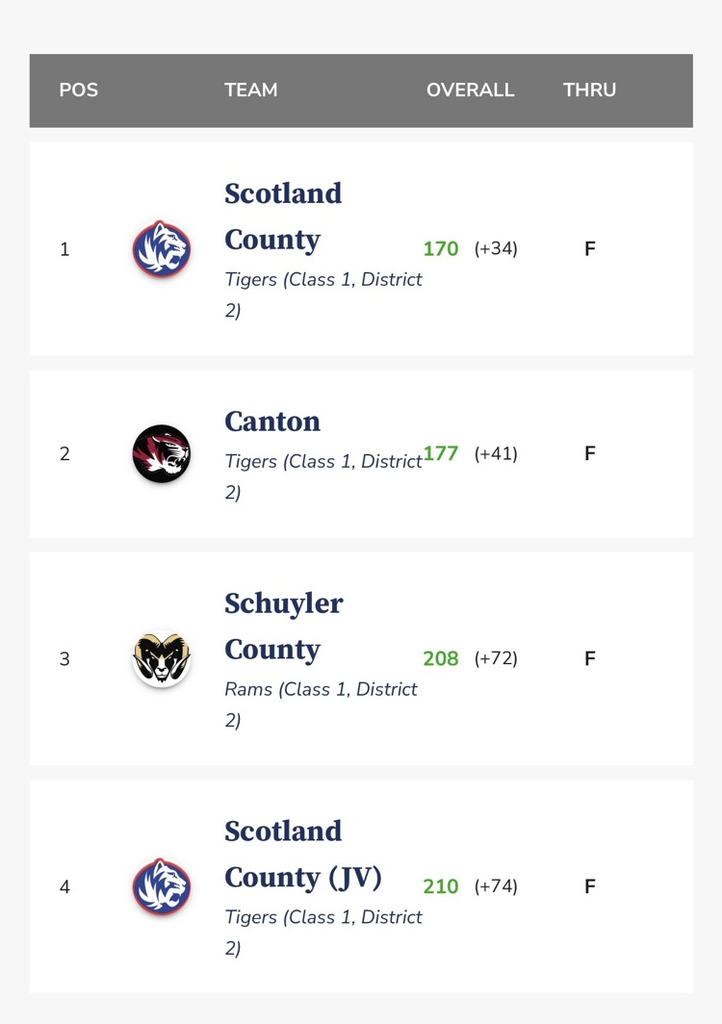Click the Scotland County Tigers logo in first place

(161, 248)
